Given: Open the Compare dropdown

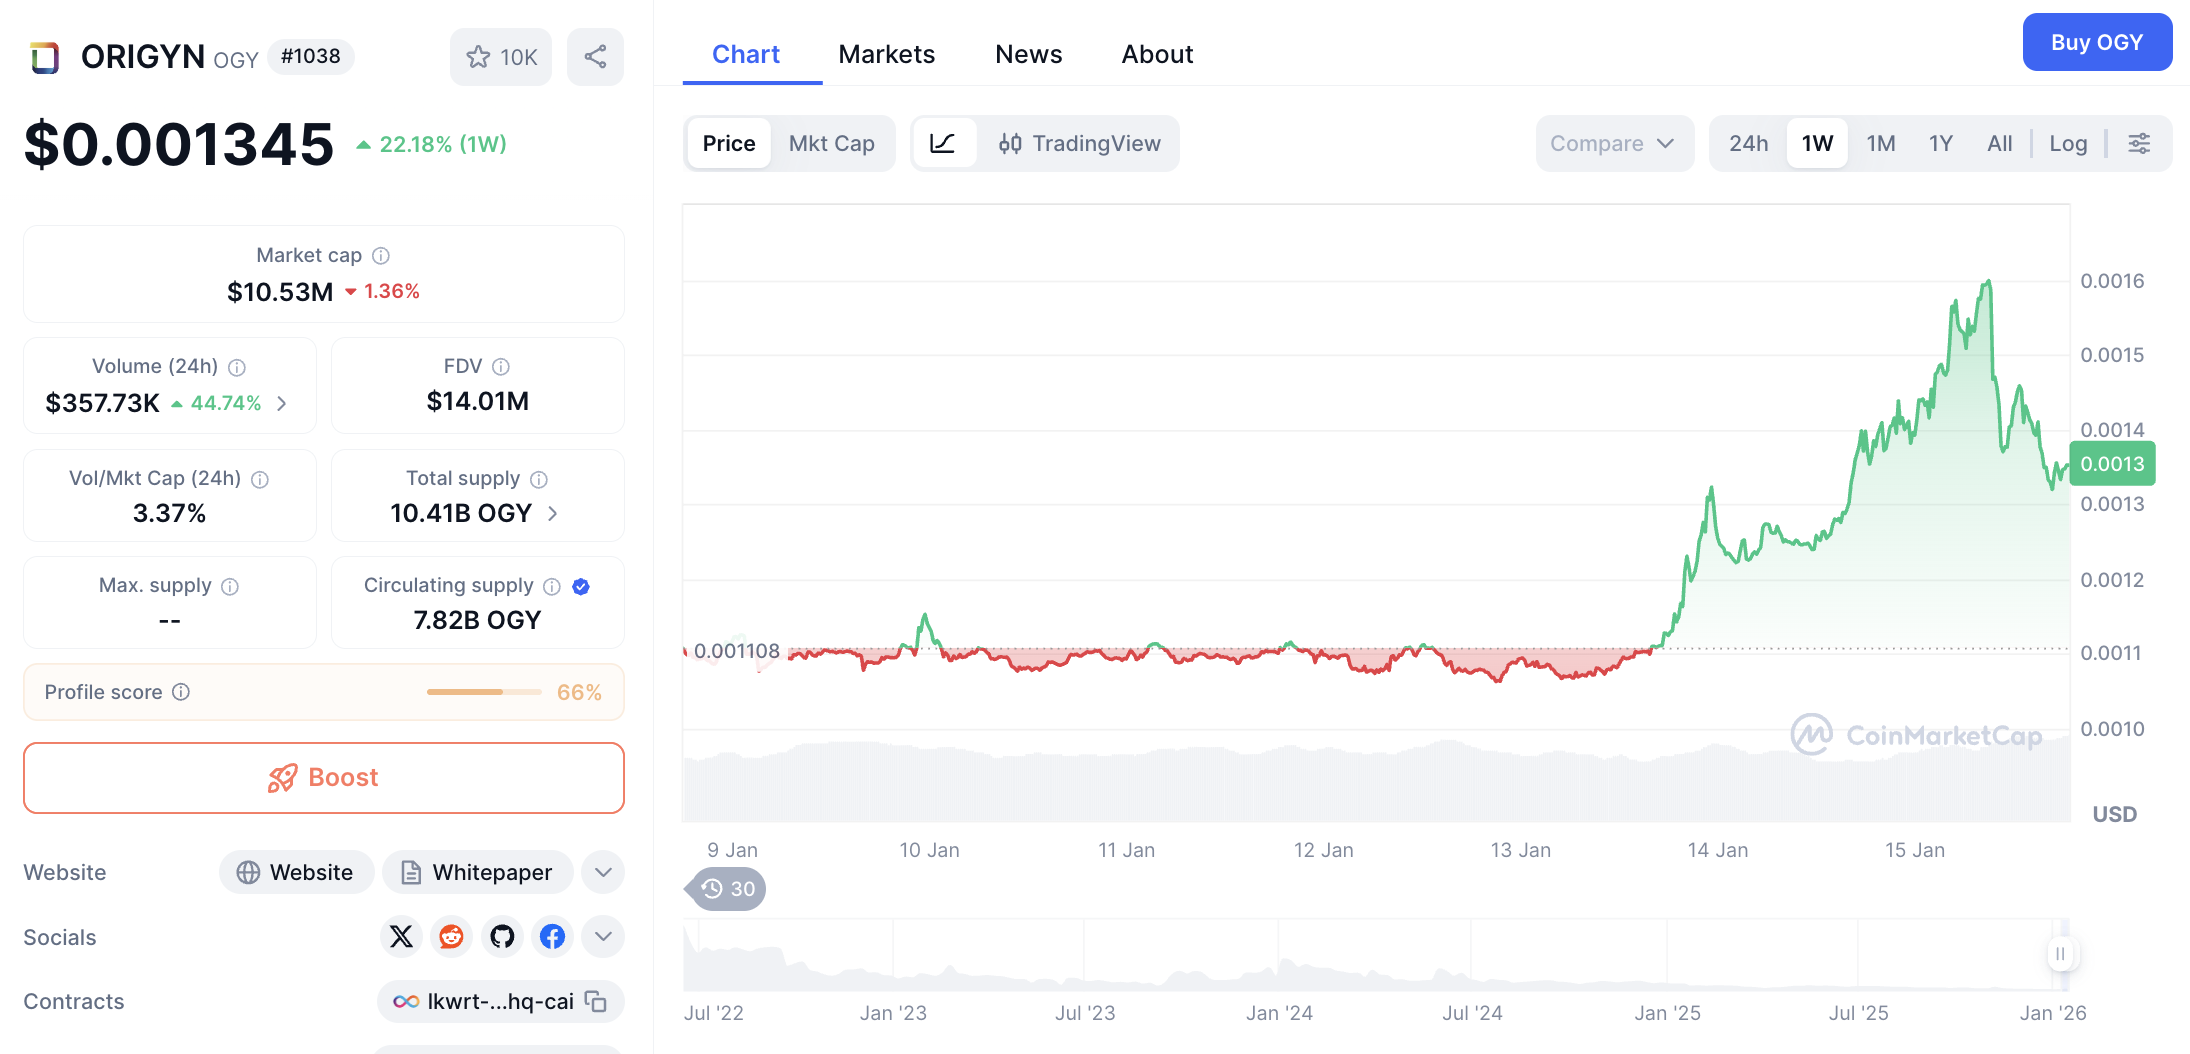Looking at the screenshot, I should point(1612,144).
